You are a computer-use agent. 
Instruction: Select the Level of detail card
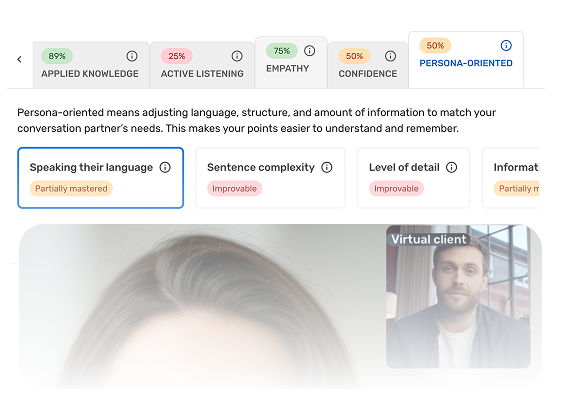point(413,178)
